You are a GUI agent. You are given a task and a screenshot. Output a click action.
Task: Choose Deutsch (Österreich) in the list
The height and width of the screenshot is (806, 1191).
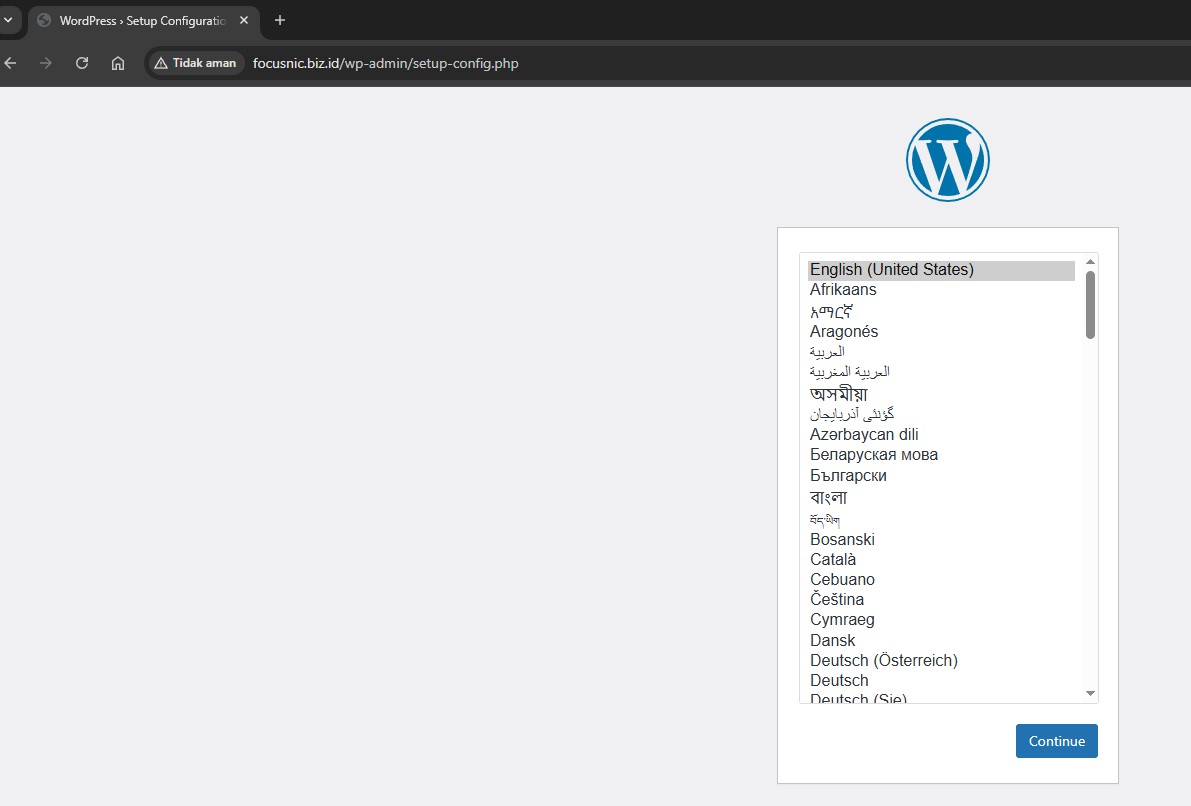941,660
